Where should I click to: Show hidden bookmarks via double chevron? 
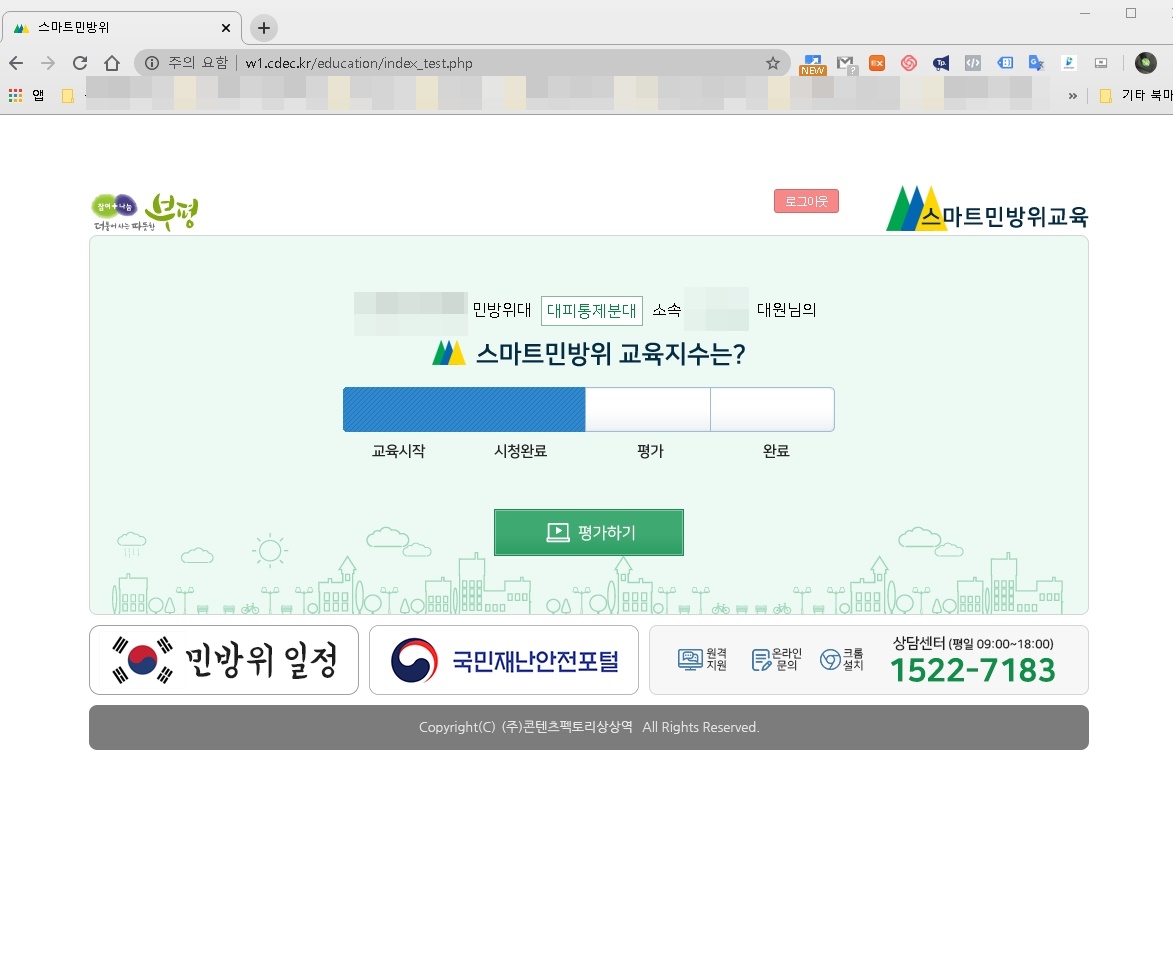click(x=1073, y=96)
